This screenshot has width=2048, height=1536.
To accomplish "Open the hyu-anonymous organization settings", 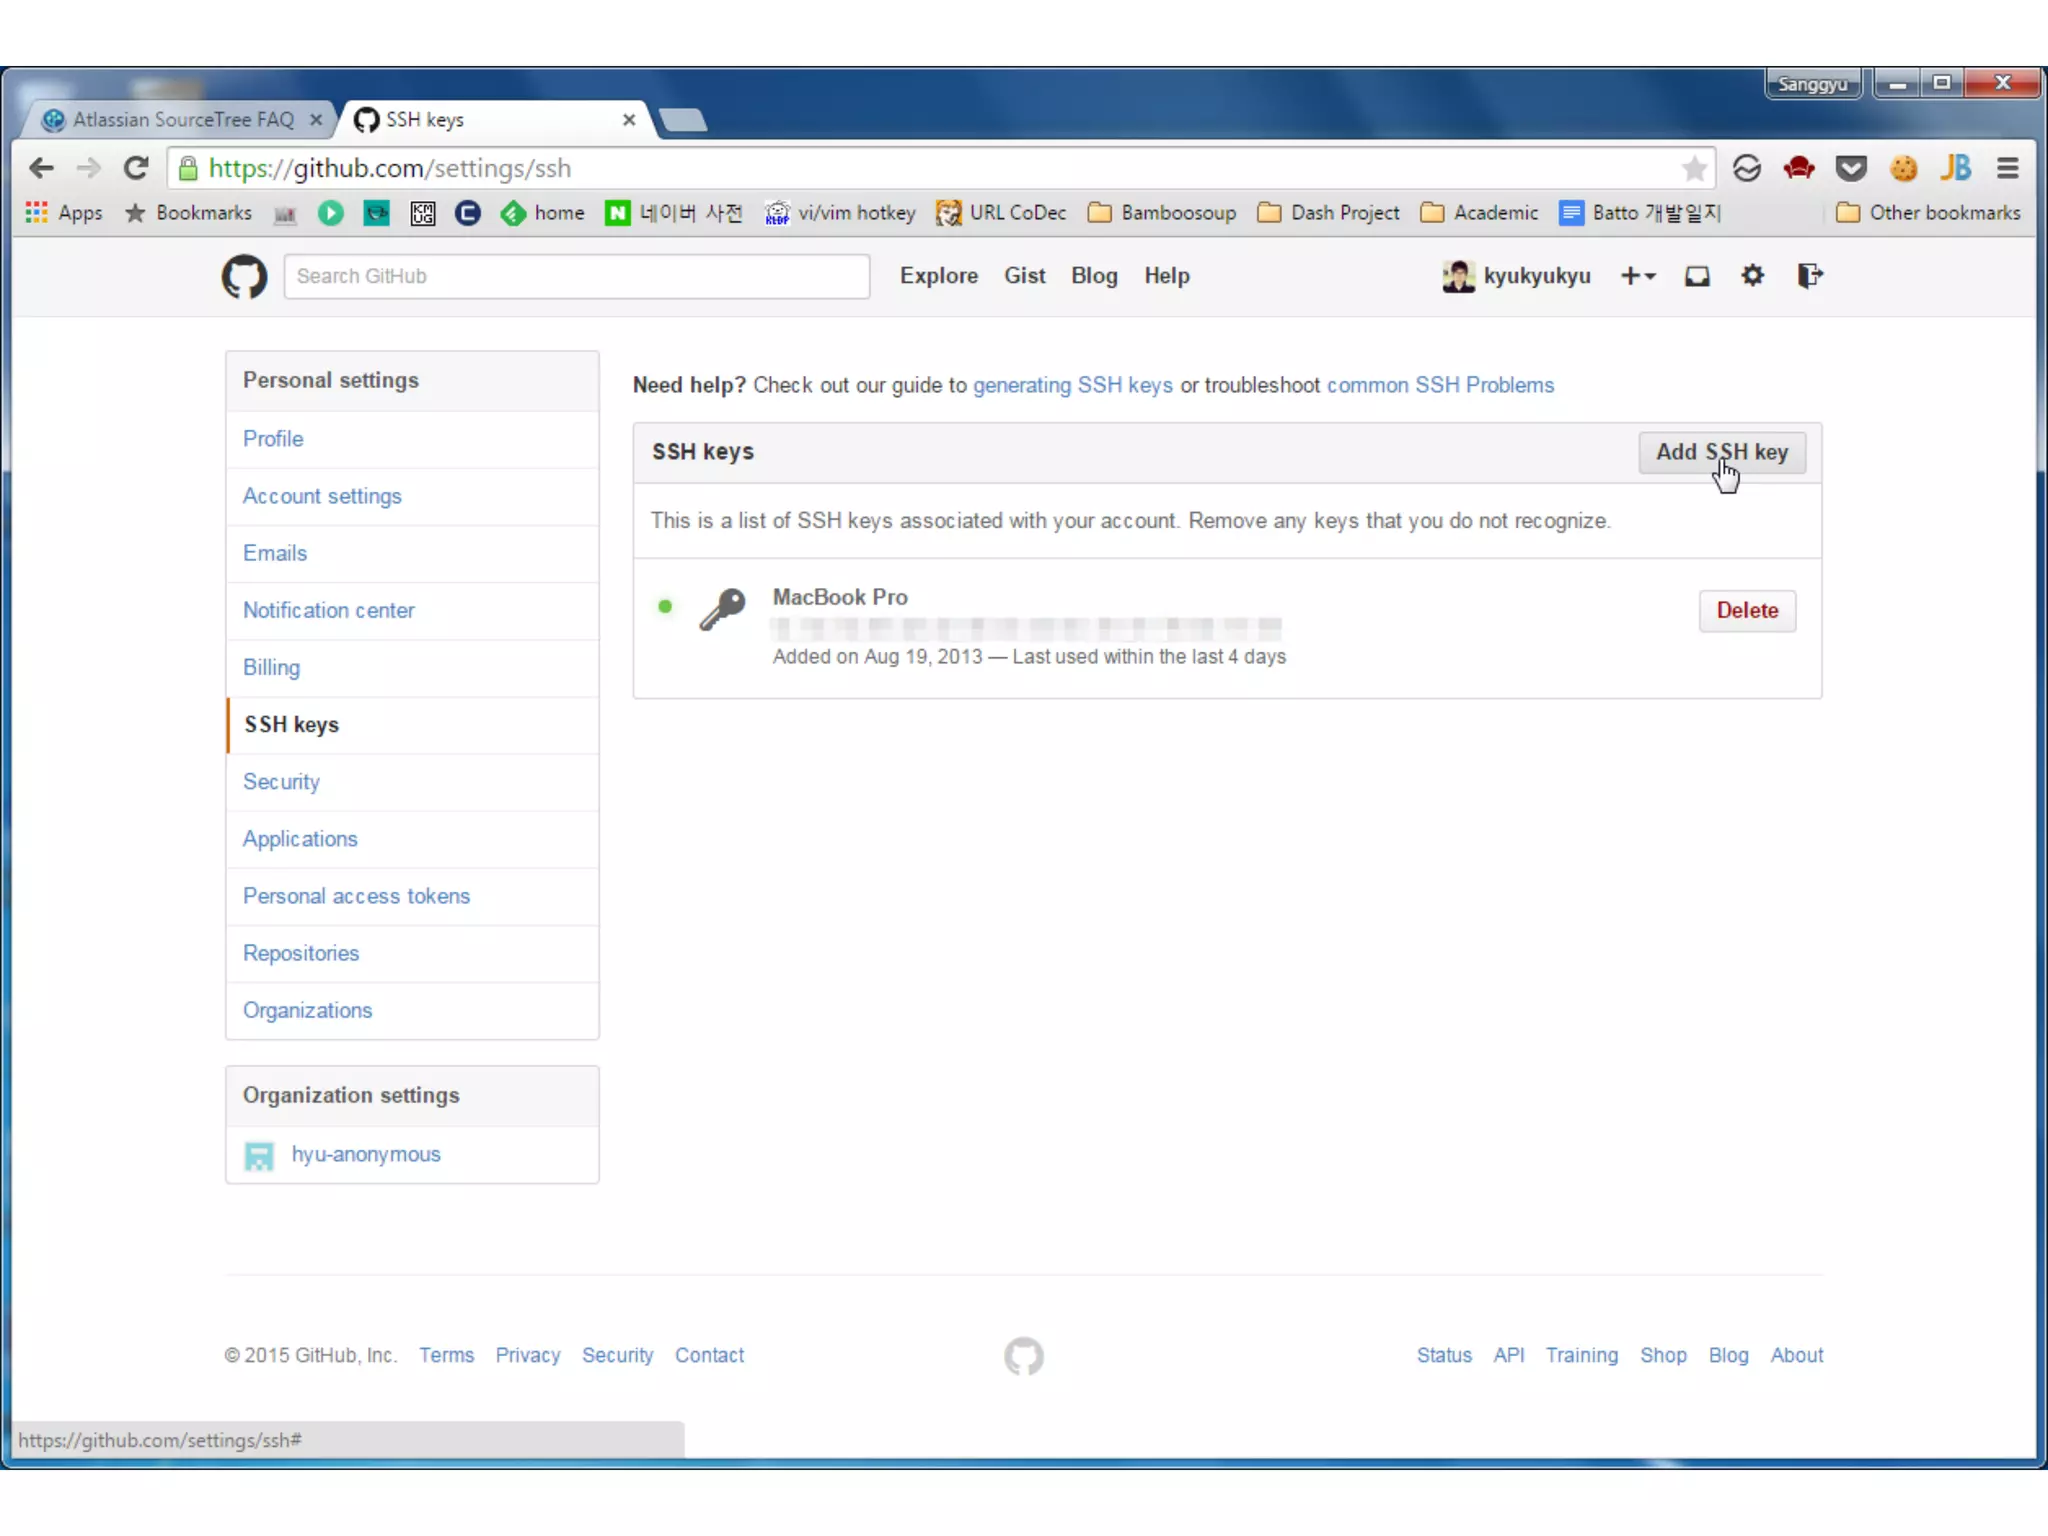I will [365, 1154].
